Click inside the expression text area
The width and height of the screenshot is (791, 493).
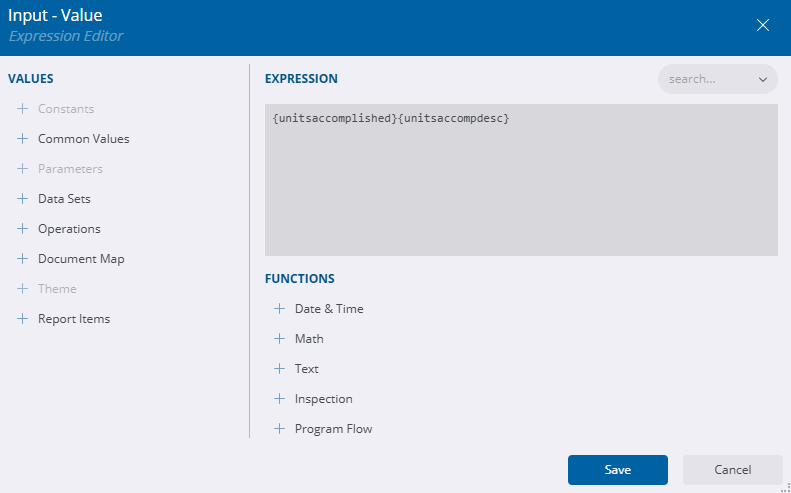click(x=520, y=180)
